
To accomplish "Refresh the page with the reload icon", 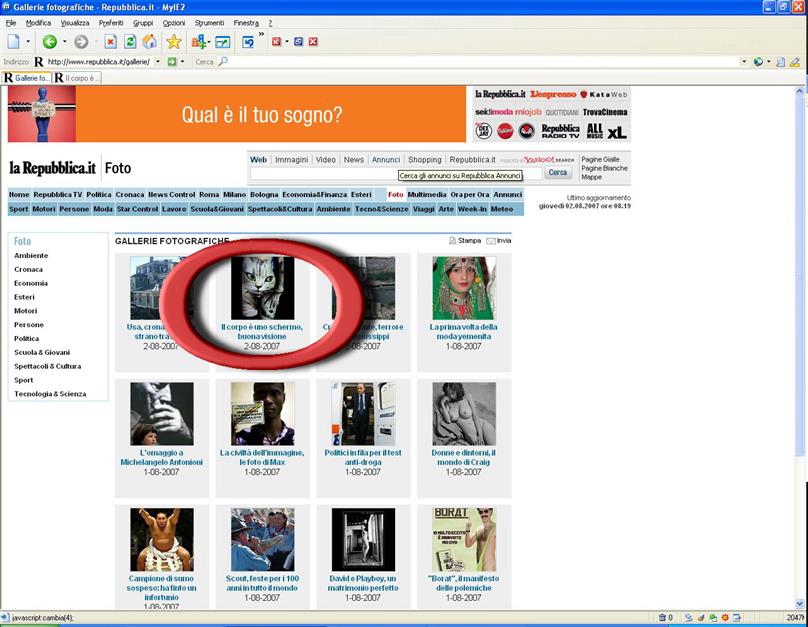I will pos(130,42).
